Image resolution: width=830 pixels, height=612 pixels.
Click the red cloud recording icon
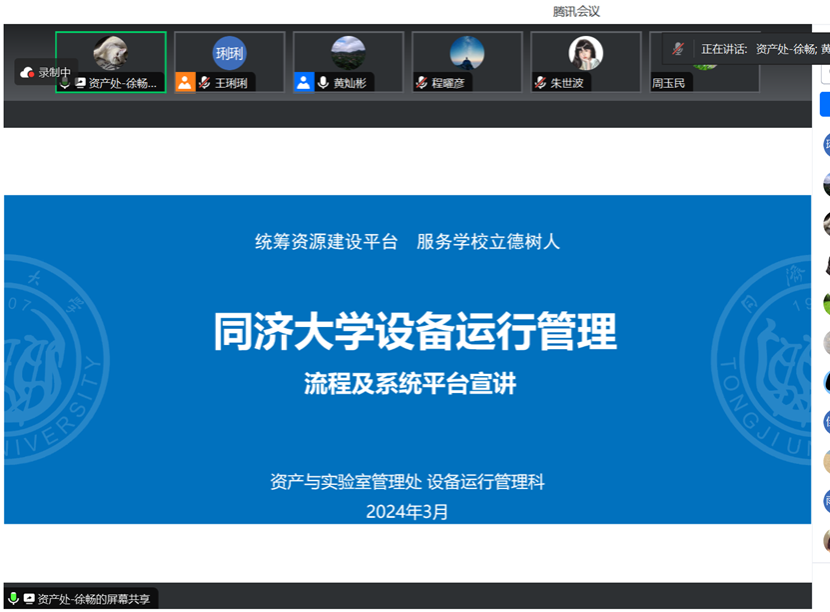pos(27,72)
